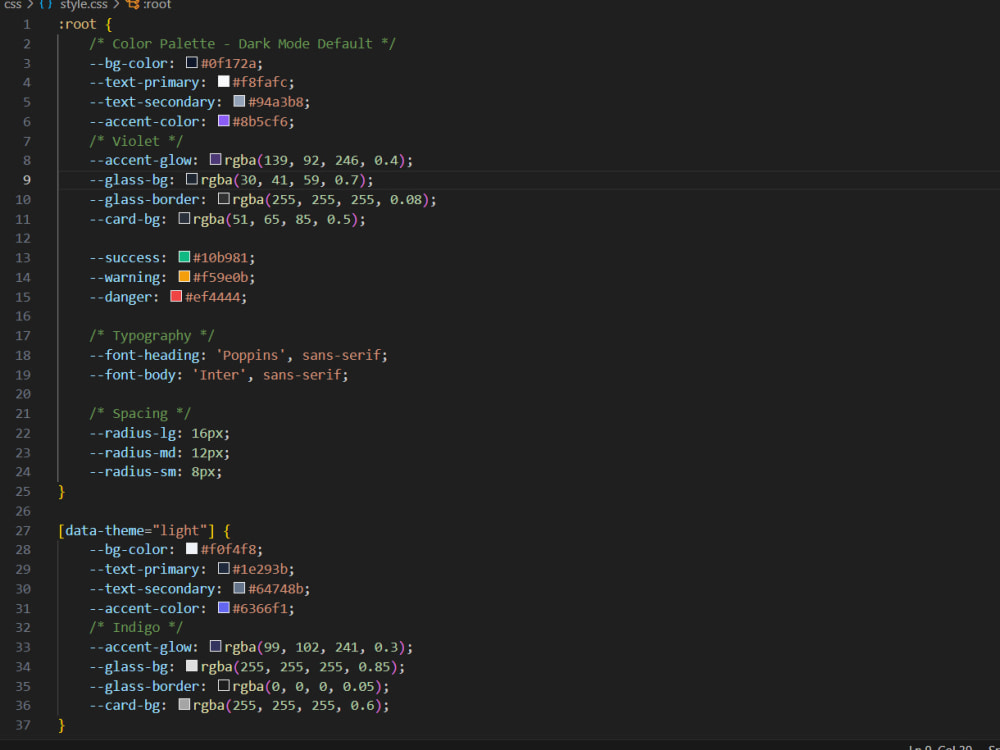Click the --radius-lg property name

(132, 433)
